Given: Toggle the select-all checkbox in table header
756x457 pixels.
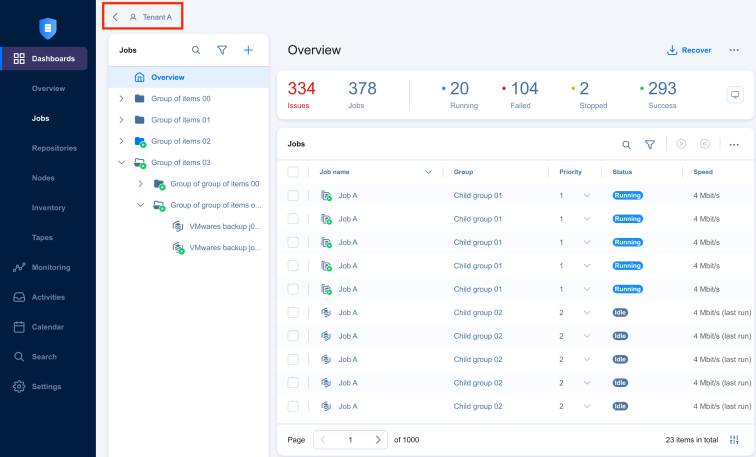Looking at the screenshot, I should click(x=293, y=172).
